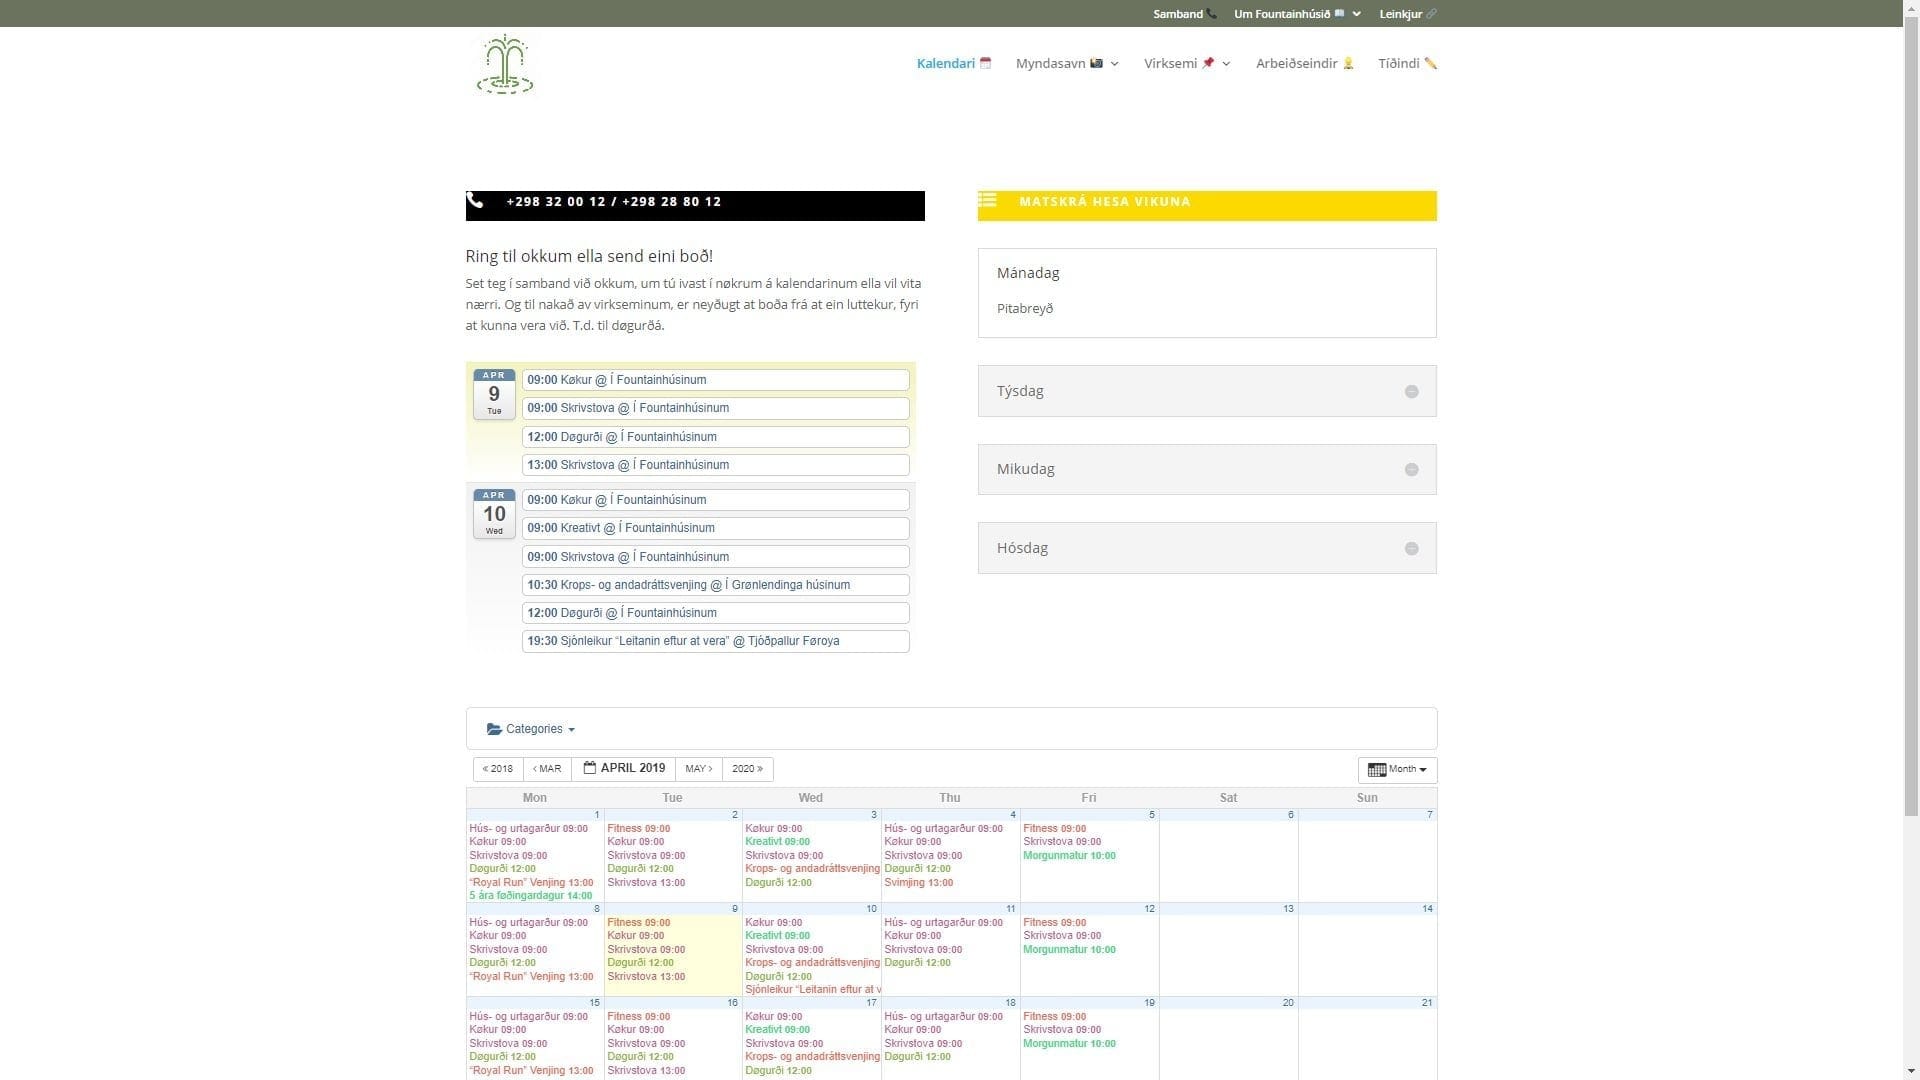The image size is (1920, 1080).
Task: Click the page's vertical scrollbar
Action: 1911,400
